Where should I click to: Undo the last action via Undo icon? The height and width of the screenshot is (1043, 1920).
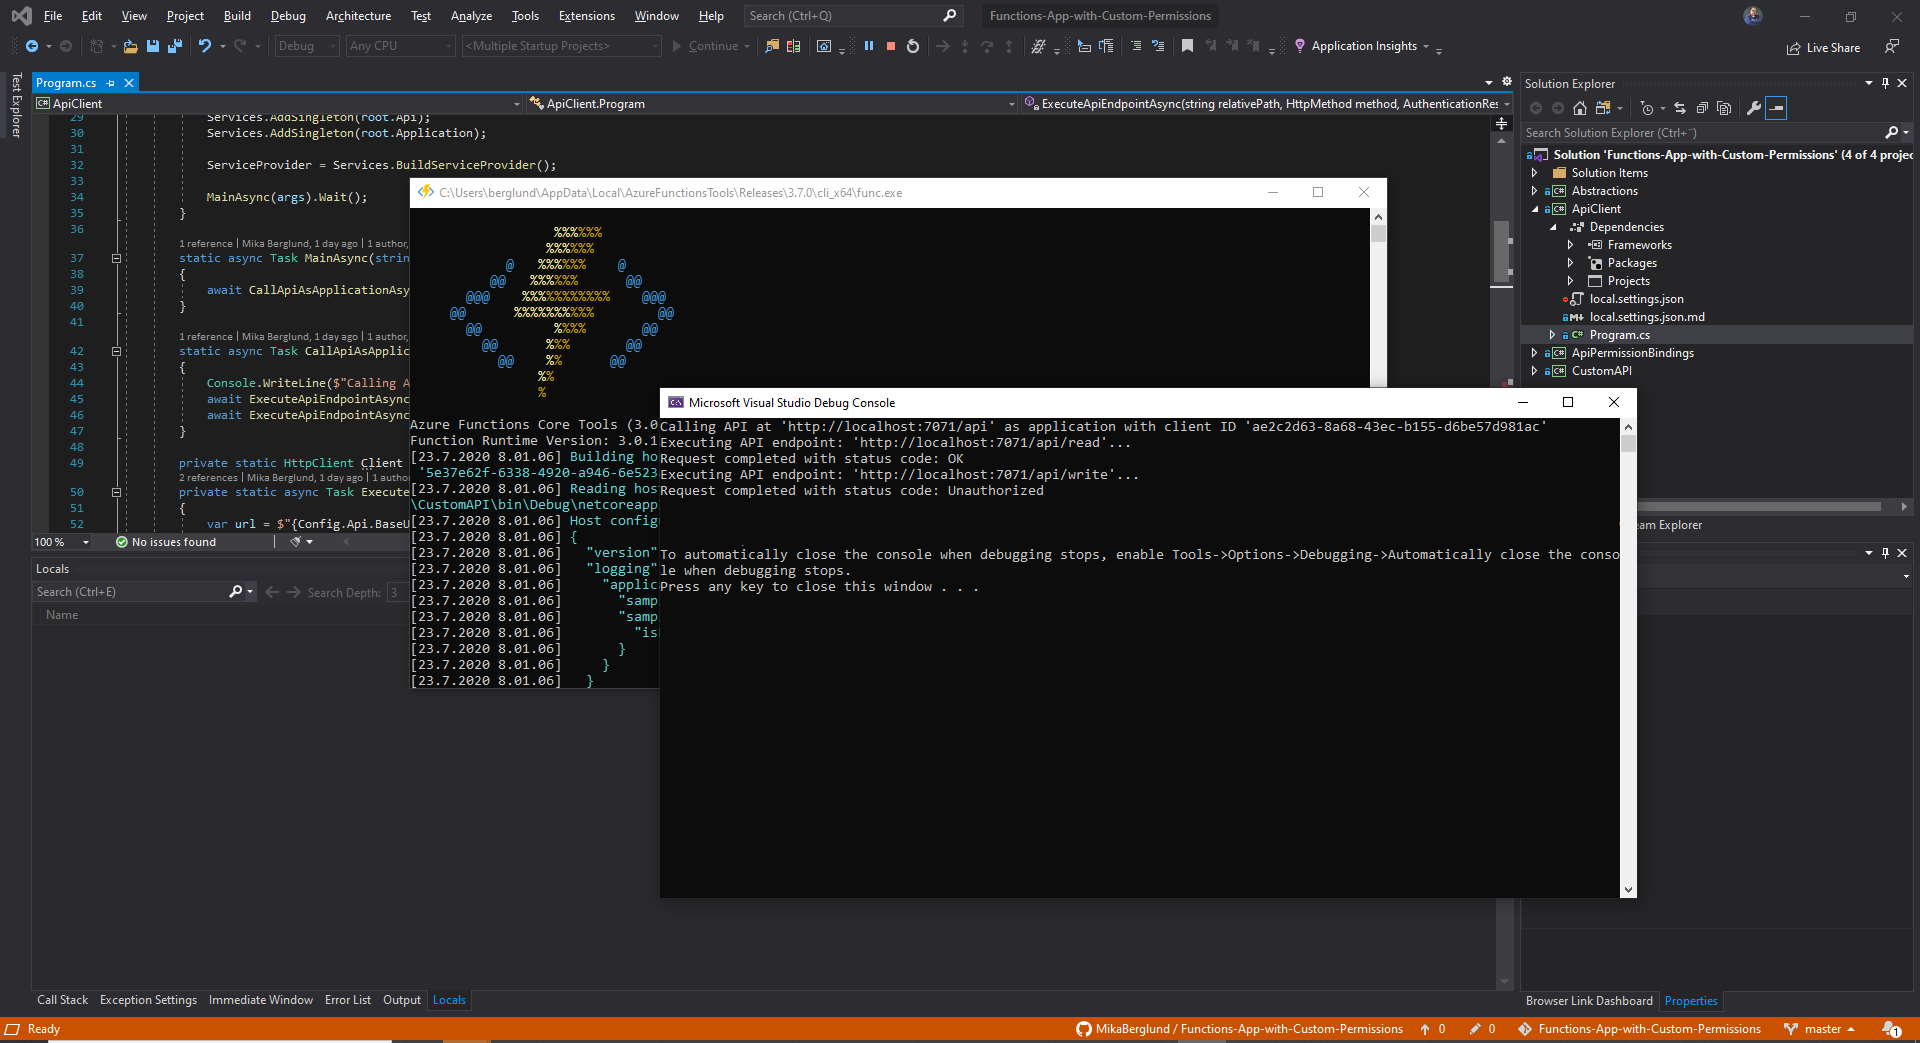tap(205, 46)
